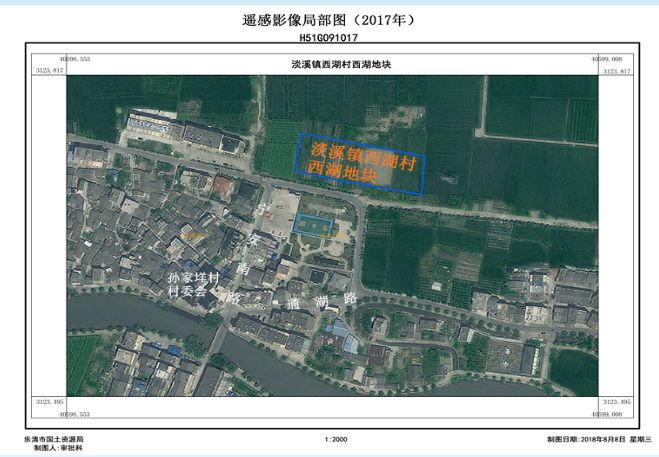Image resolution: width=659 pixels, height=457 pixels.
Task: Click the subtitle 淡溪镇西湖村西湖地块 in frame header
Action: coord(329,64)
